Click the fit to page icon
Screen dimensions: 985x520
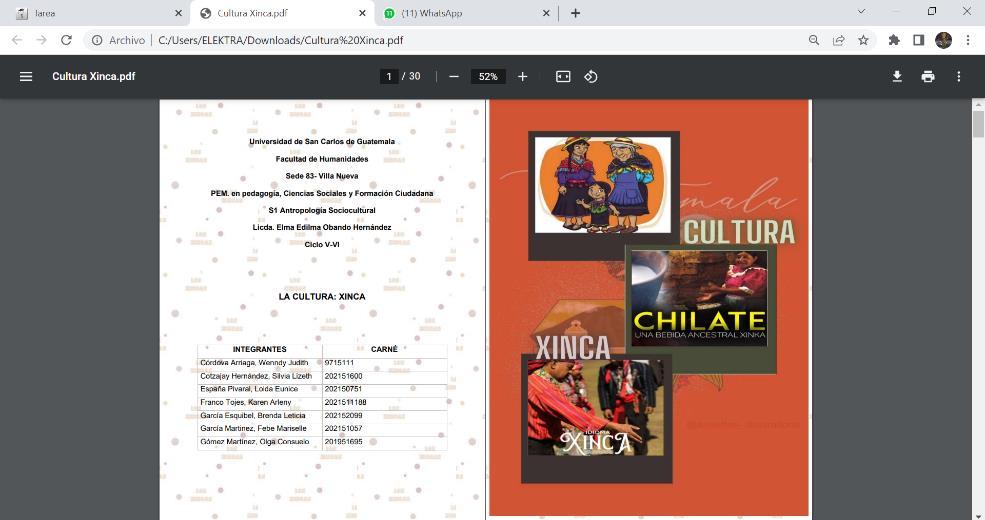[x=563, y=77]
